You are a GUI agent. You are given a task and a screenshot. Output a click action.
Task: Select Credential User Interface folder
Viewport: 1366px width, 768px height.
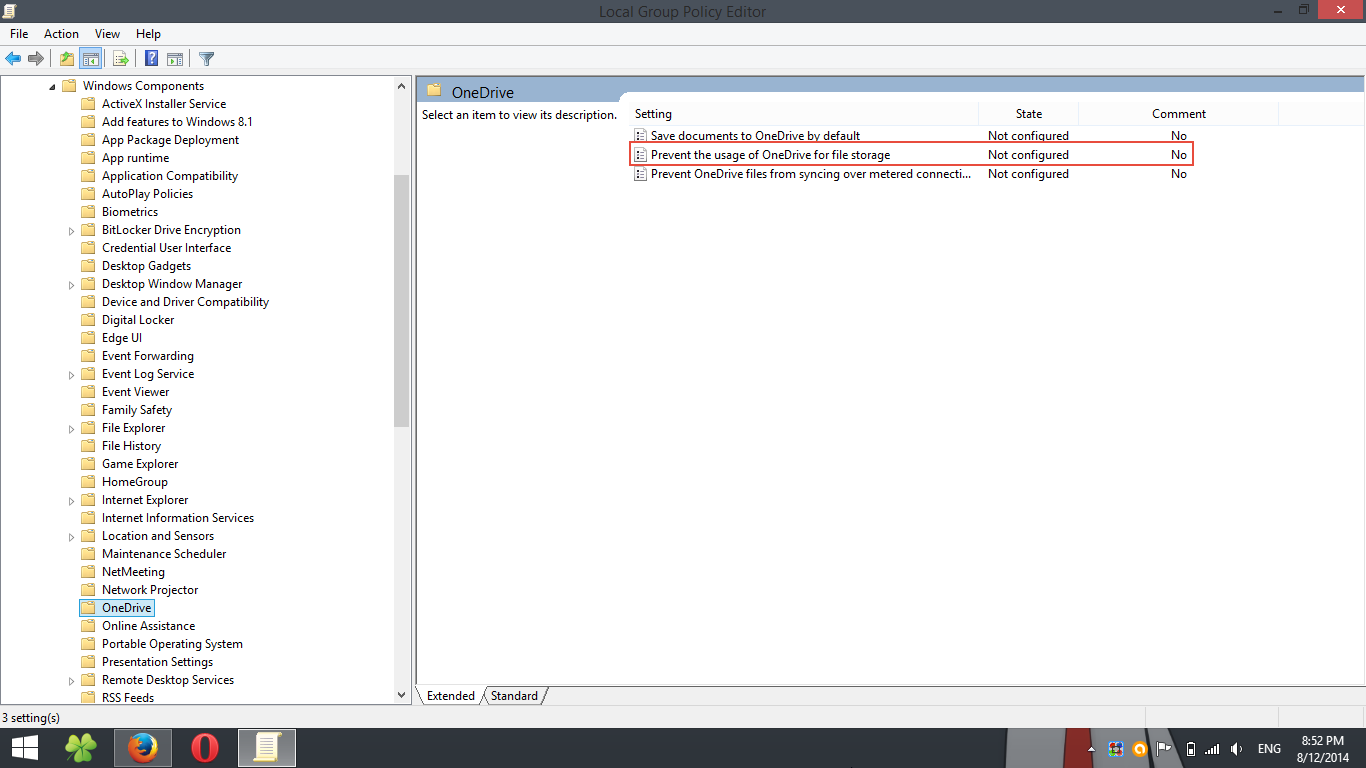(x=166, y=248)
